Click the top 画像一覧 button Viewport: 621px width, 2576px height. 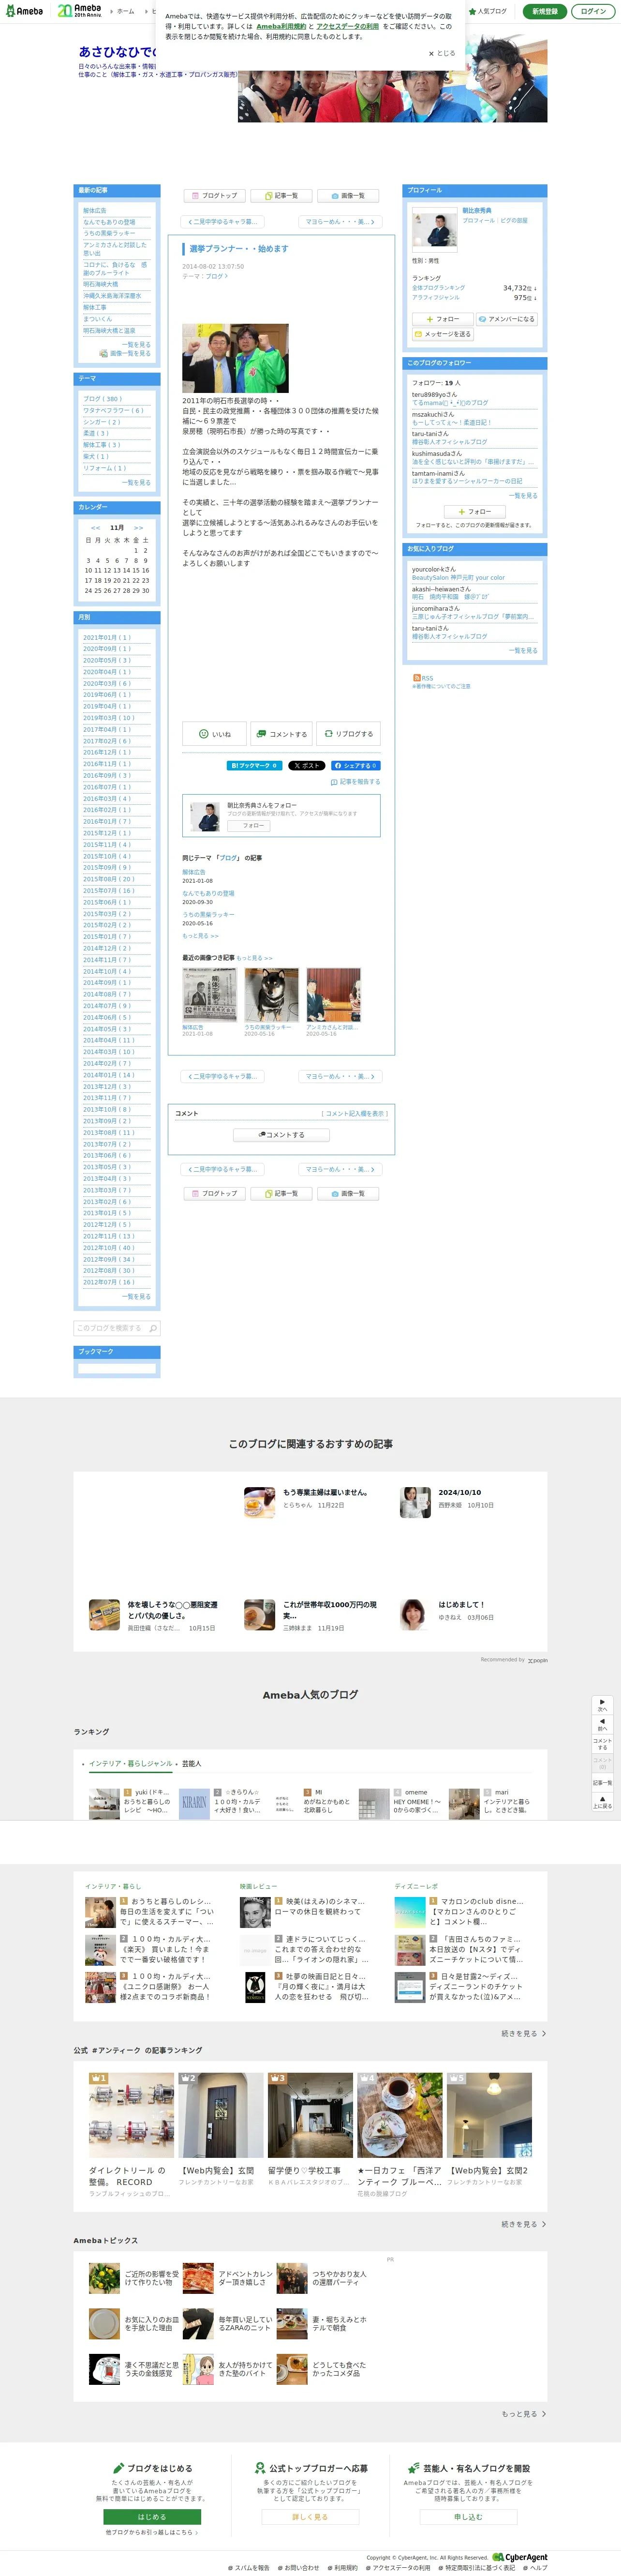348,196
